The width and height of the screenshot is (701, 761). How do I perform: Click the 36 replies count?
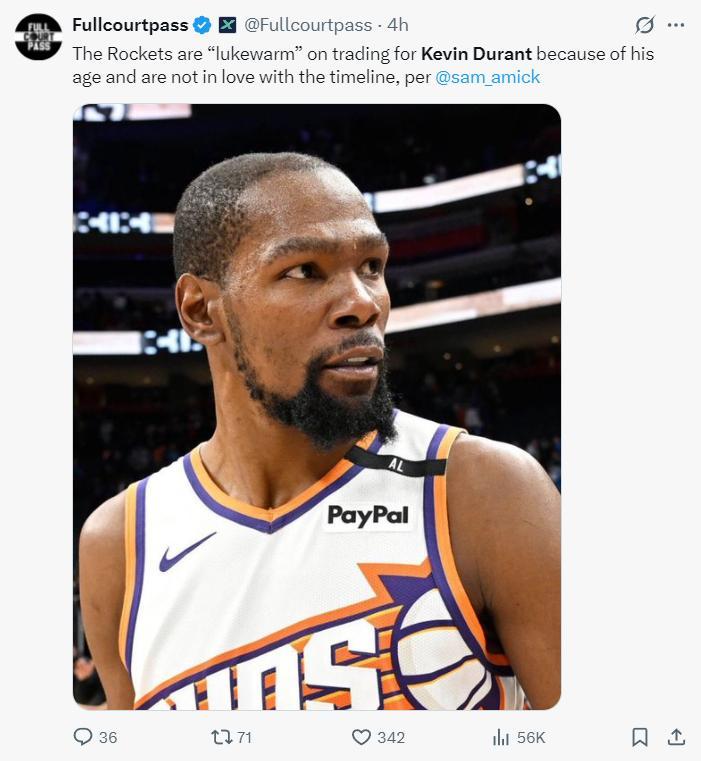(108, 737)
